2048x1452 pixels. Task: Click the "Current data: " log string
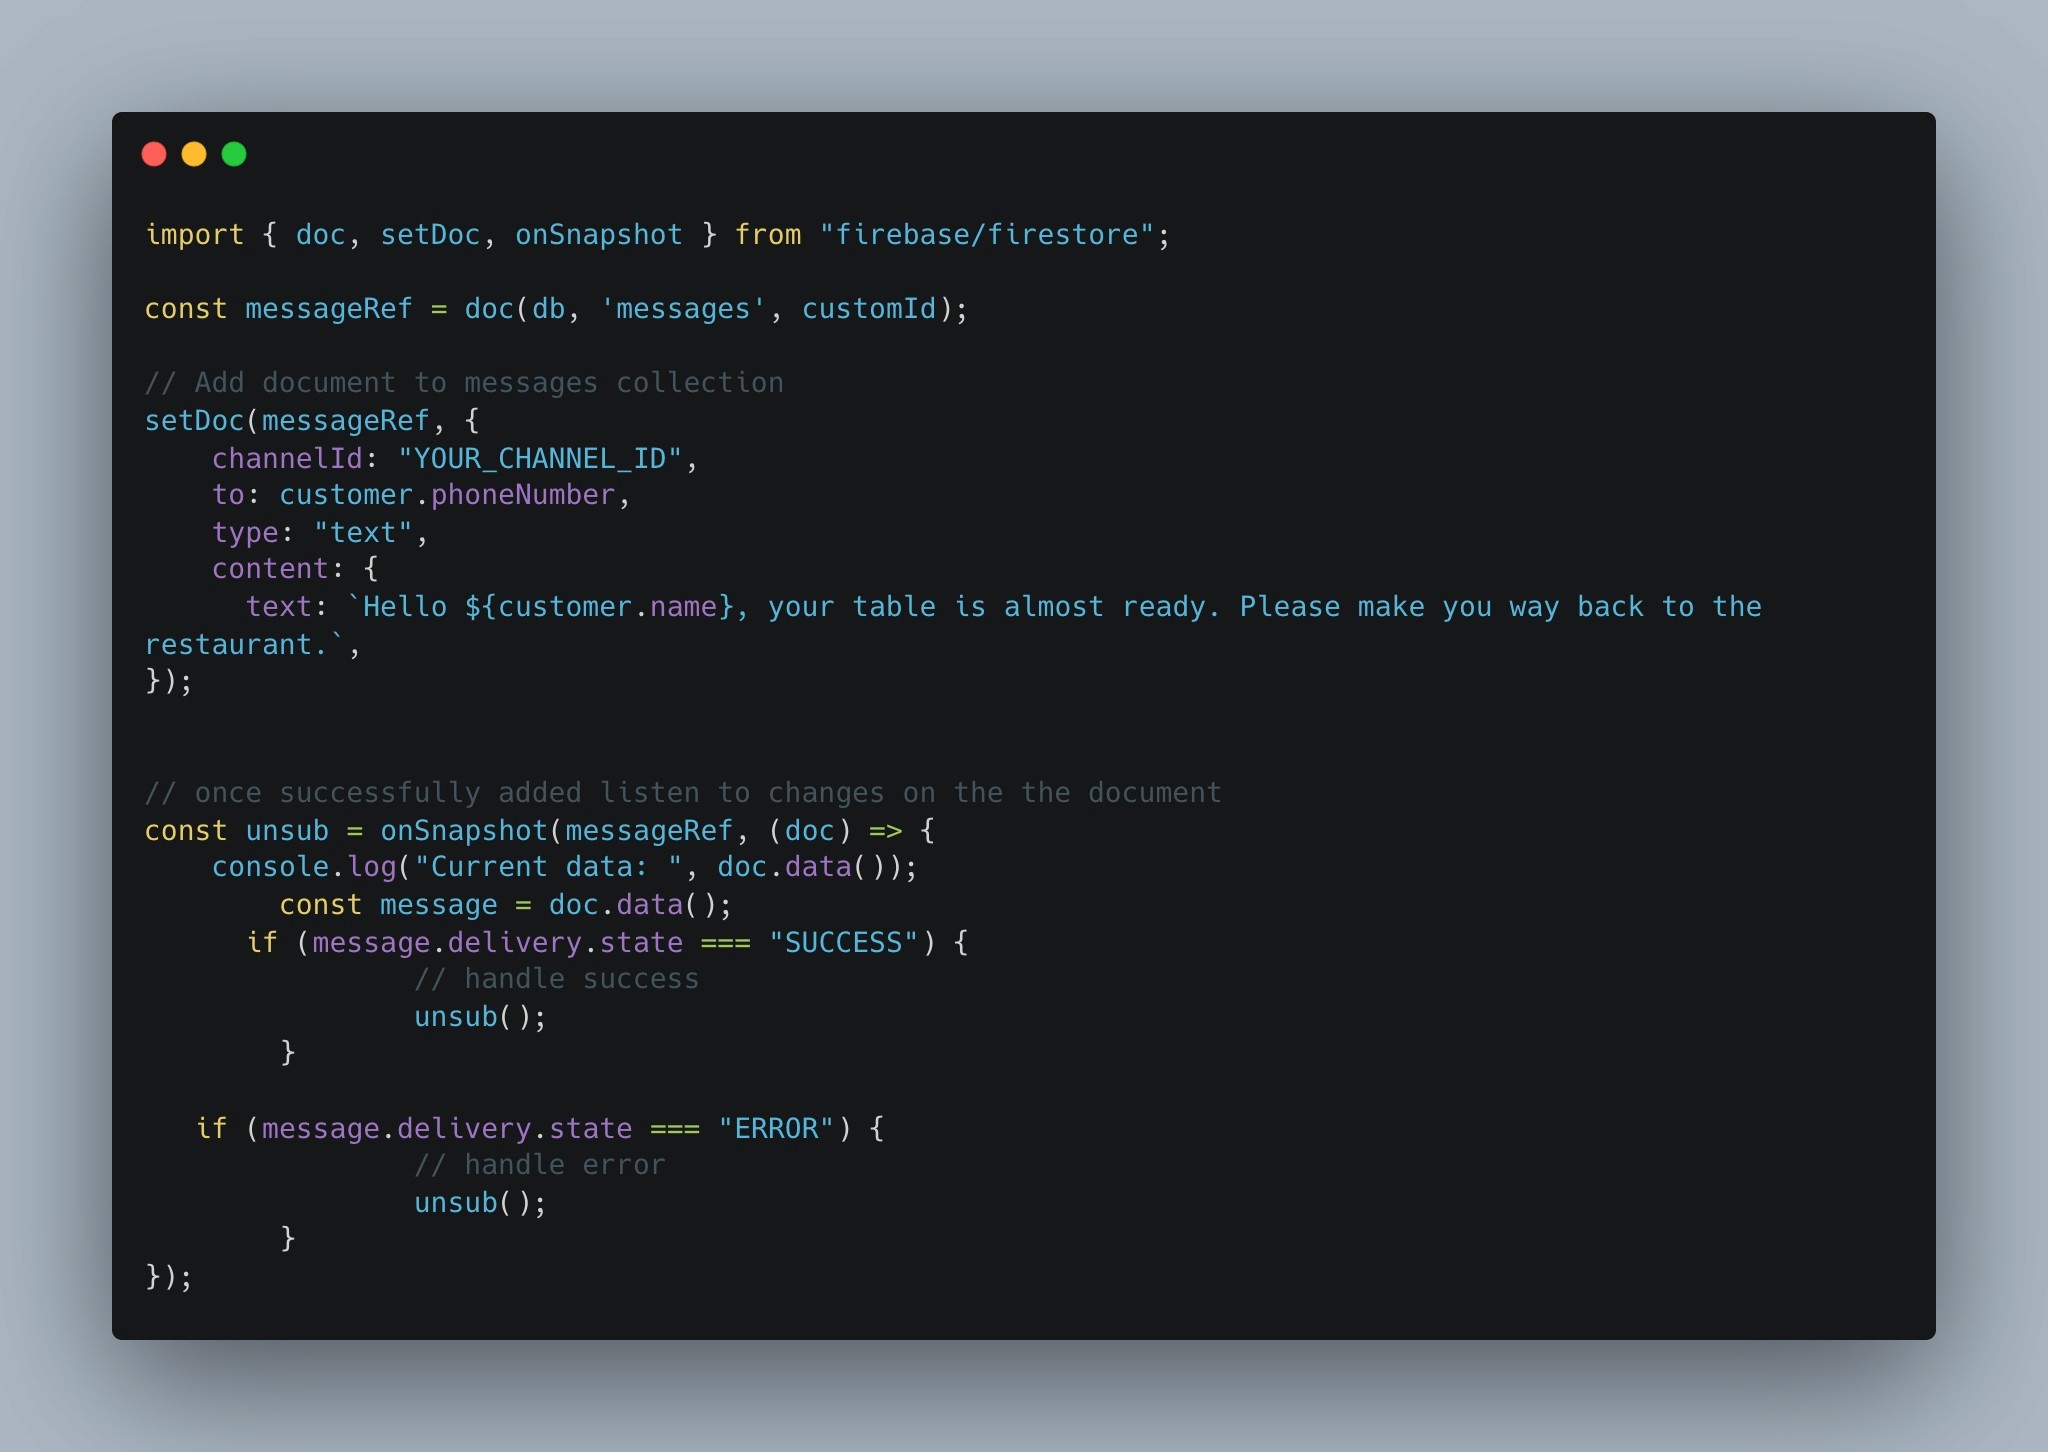pyautogui.click(x=548, y=867)
